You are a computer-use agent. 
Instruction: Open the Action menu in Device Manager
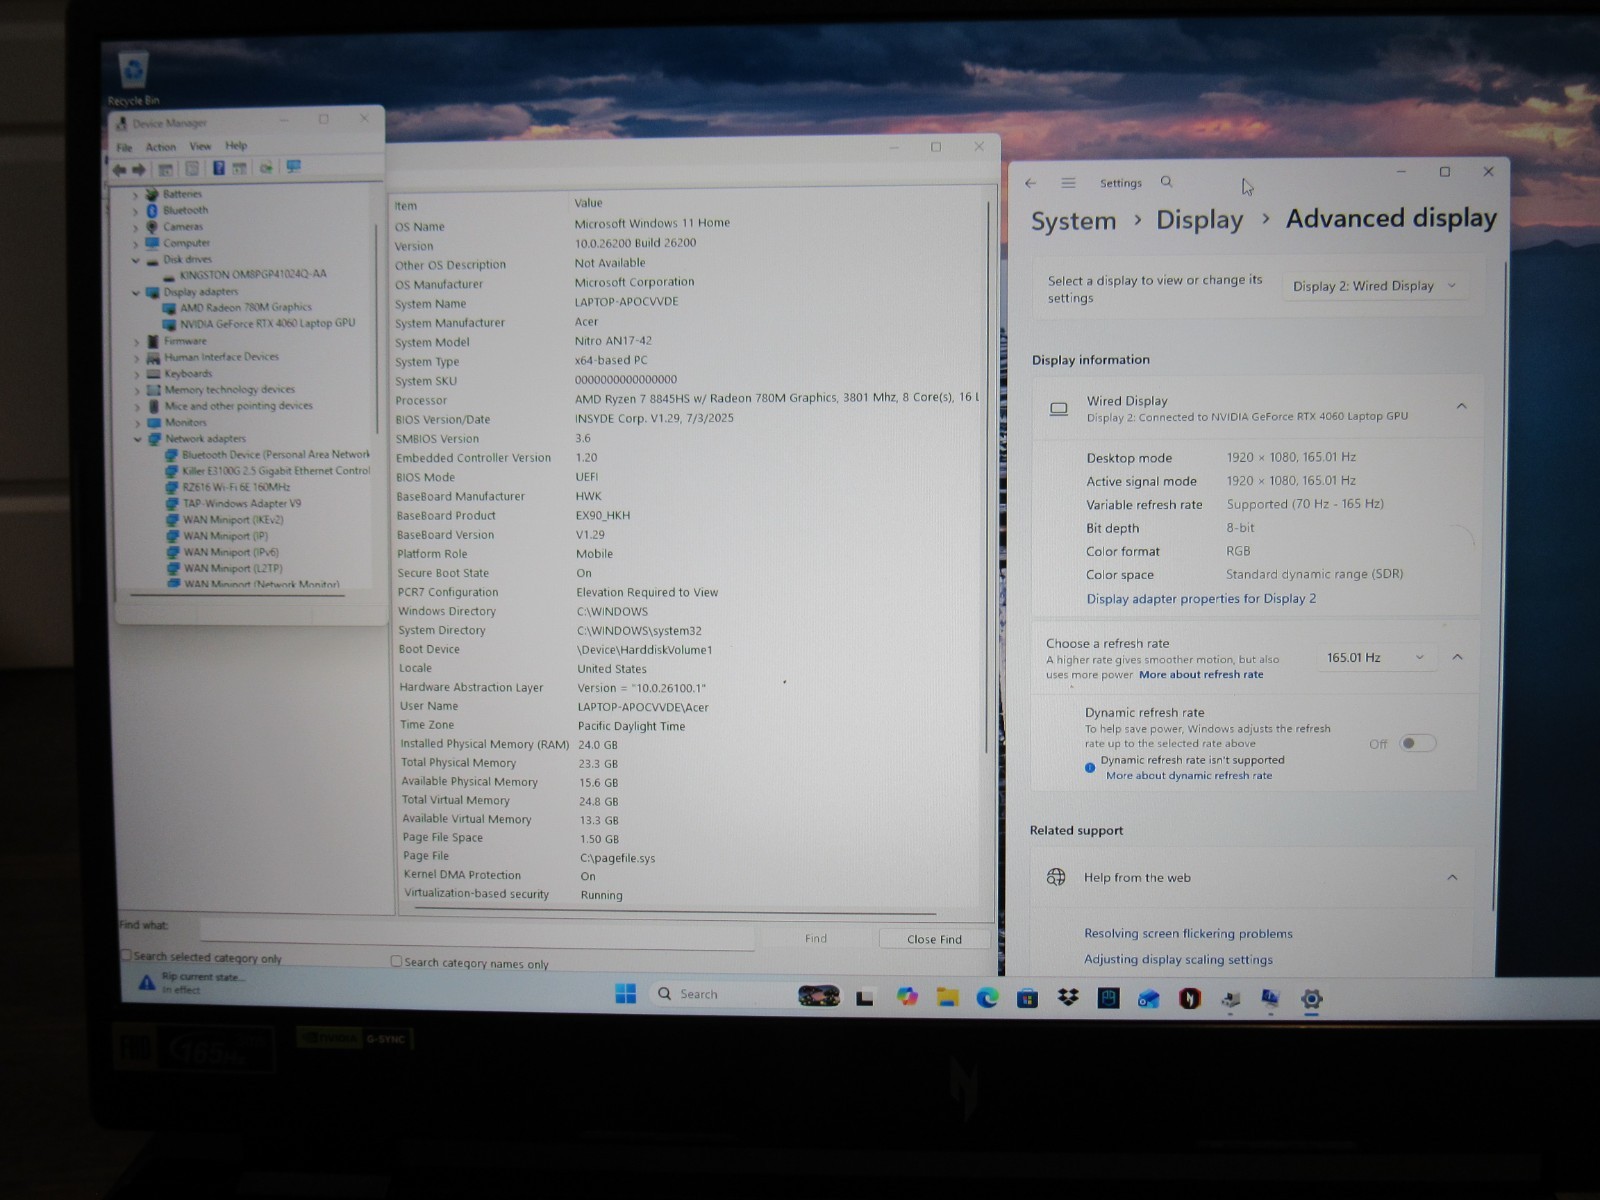tap(160, 146)
